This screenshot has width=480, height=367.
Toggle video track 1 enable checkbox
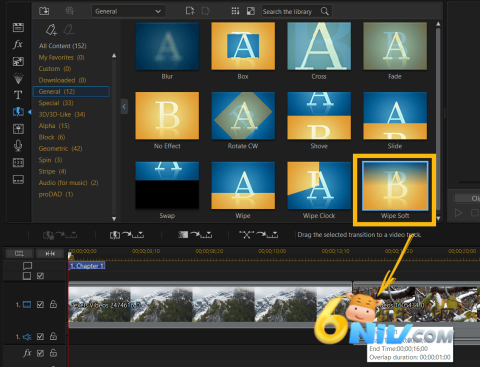(40, 304)
